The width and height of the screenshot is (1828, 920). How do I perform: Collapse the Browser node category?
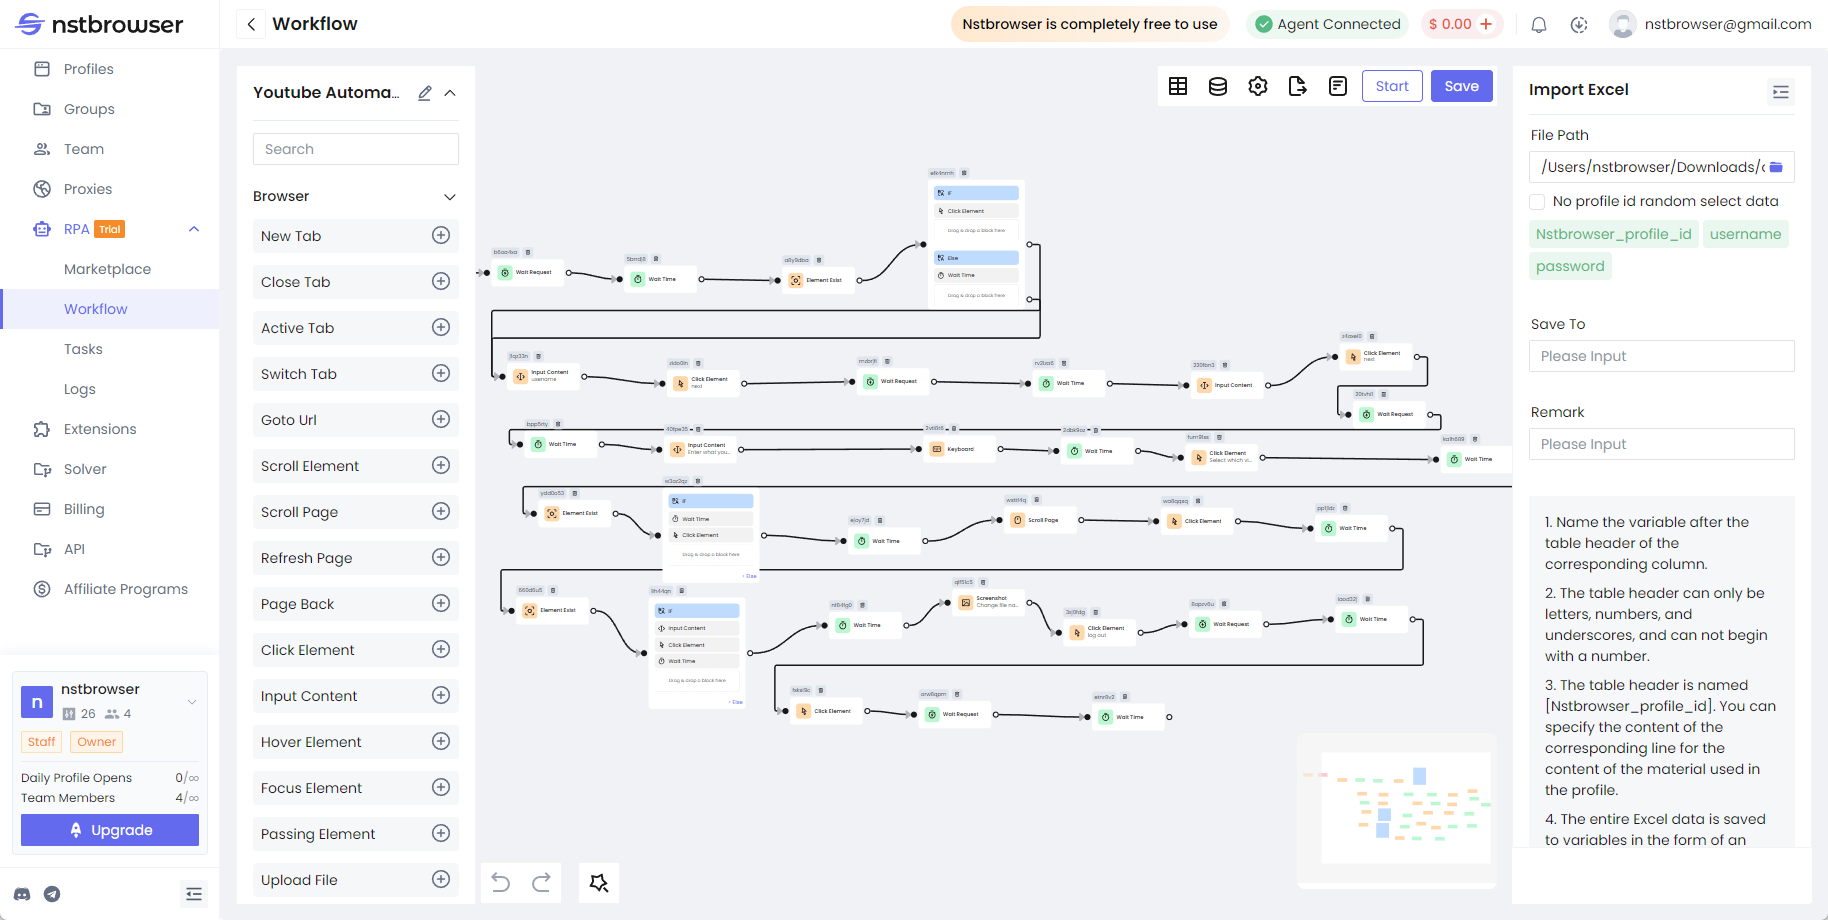(450, 197)
